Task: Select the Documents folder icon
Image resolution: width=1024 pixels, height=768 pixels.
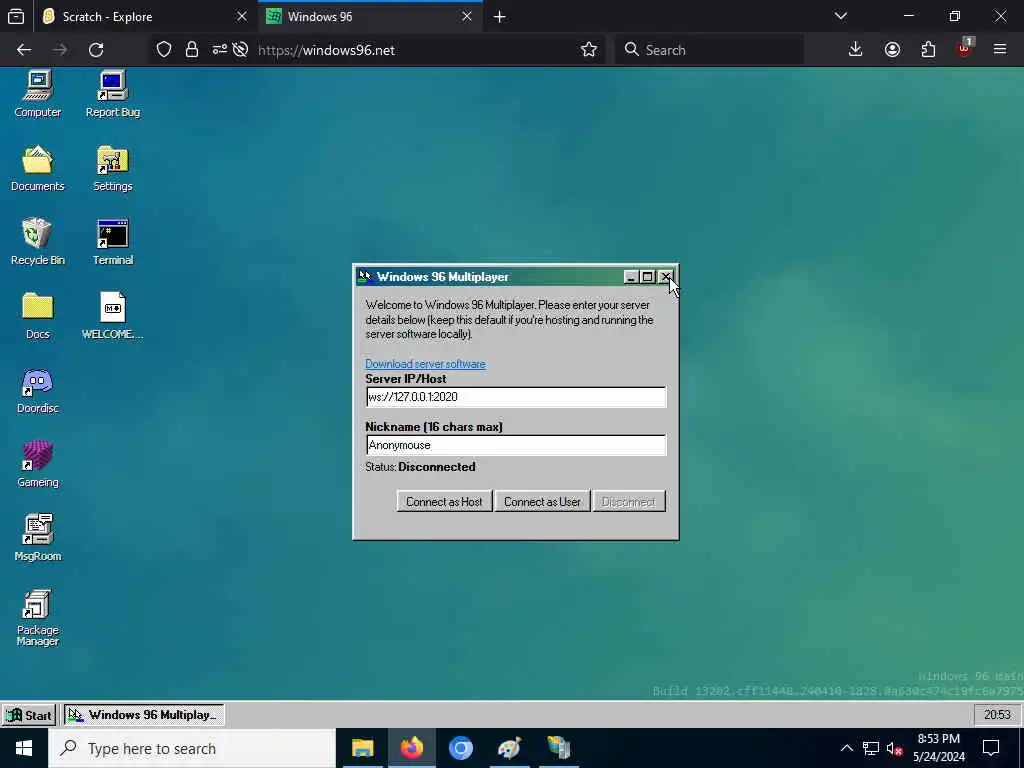Action: (37, 168)
